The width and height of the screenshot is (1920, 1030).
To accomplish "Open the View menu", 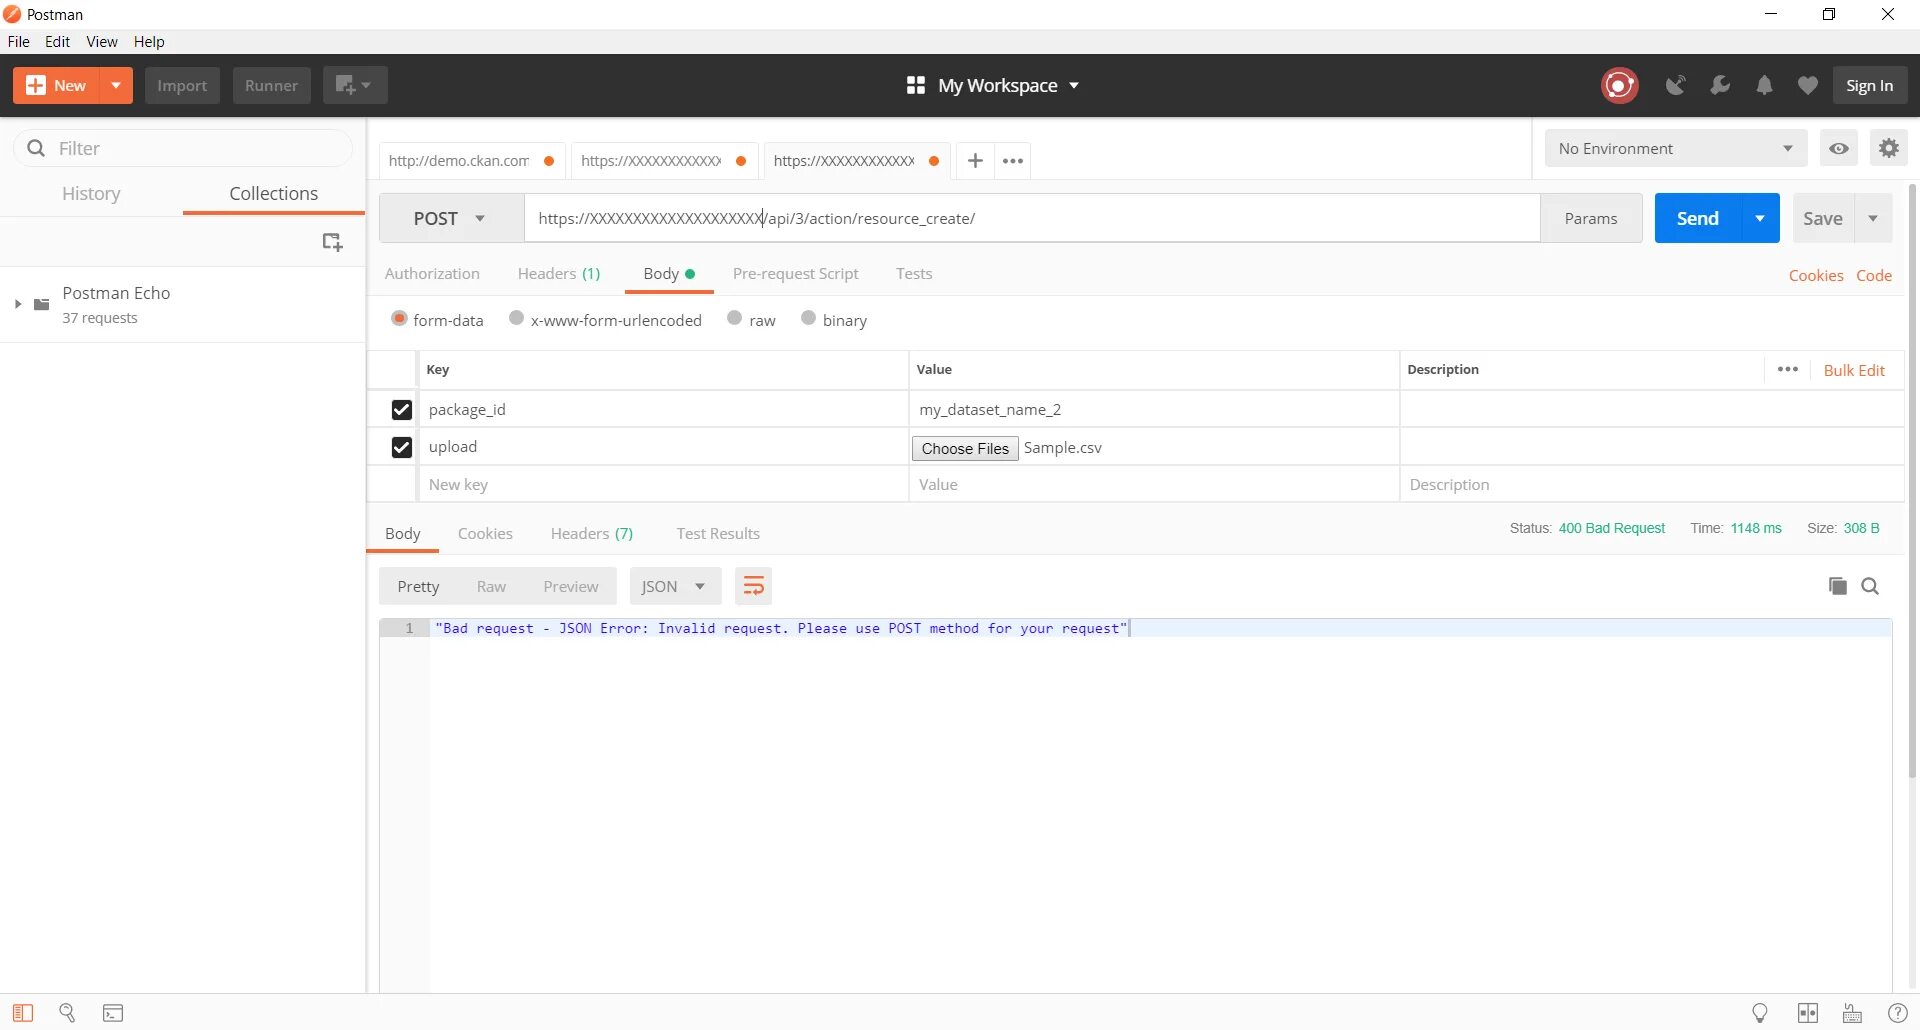I will pos(102,42).
